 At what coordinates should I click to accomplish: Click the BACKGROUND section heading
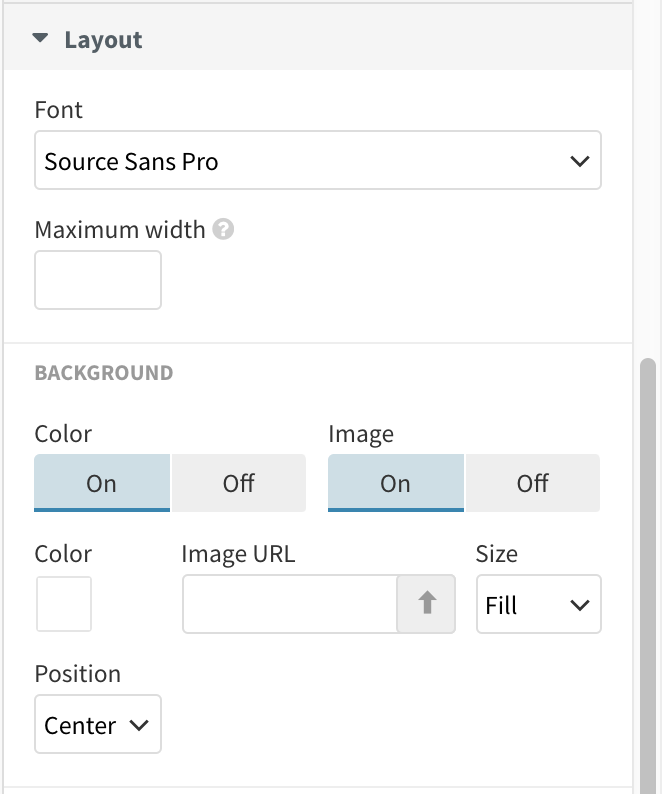103,373
